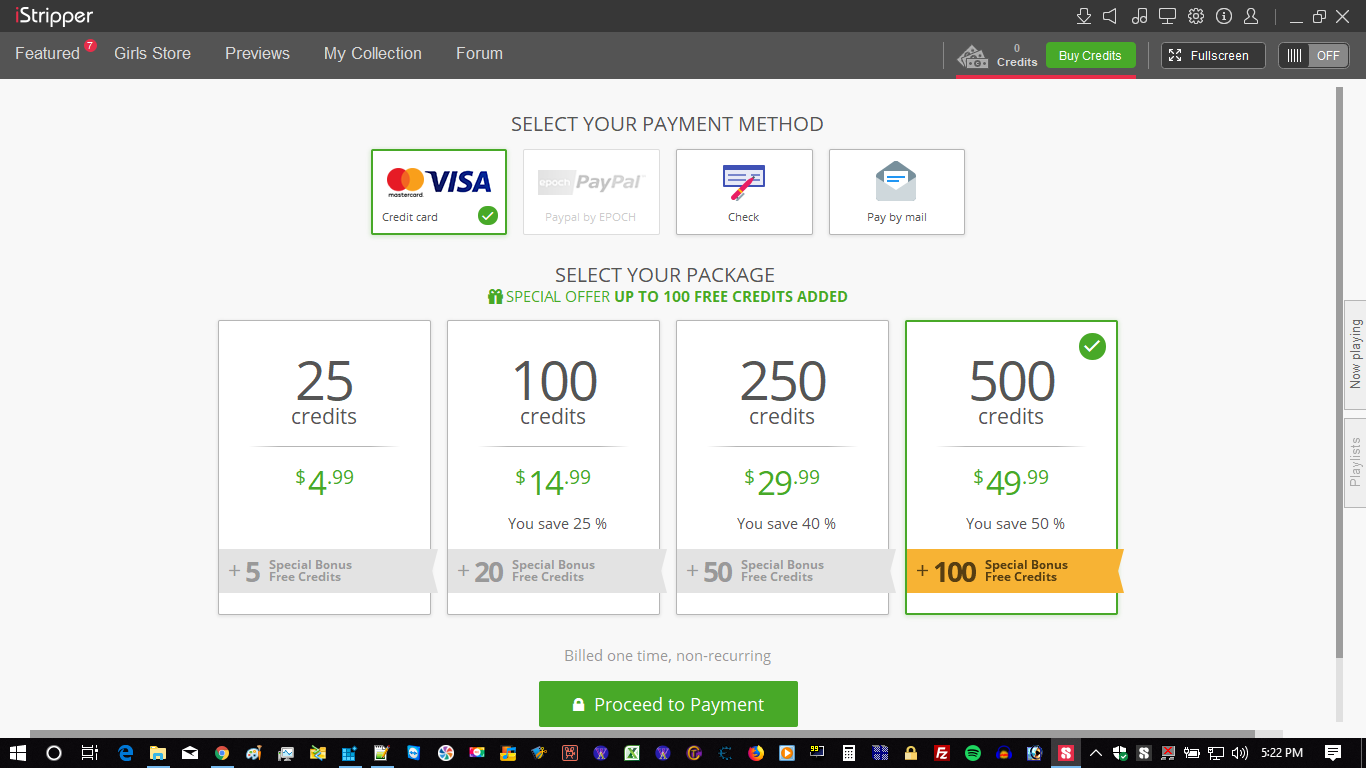Click the credits money icon
Viewport: 1366px width, 768px height.
(974, 56)
